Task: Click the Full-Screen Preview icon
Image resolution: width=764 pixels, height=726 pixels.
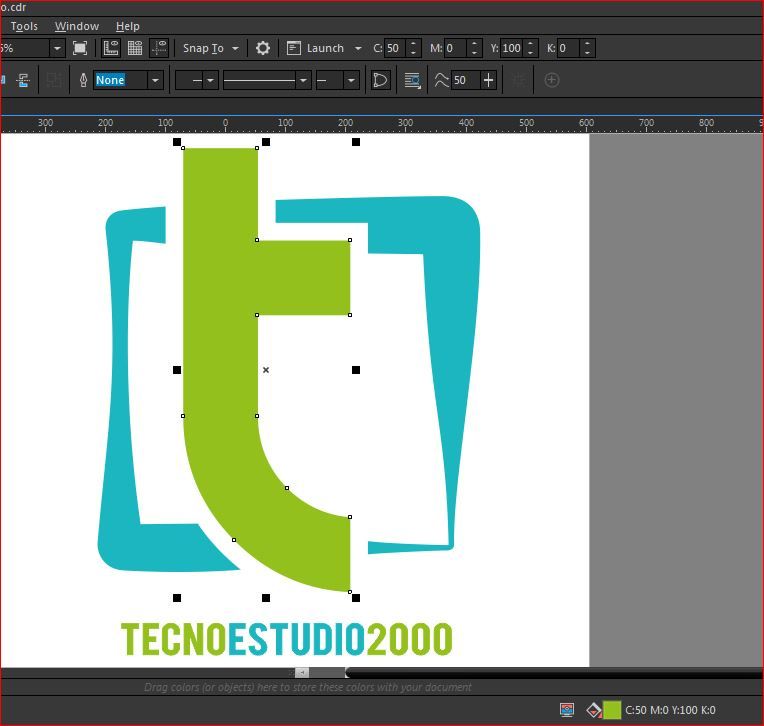Action: pyautogui.click(x=80, y=48)
